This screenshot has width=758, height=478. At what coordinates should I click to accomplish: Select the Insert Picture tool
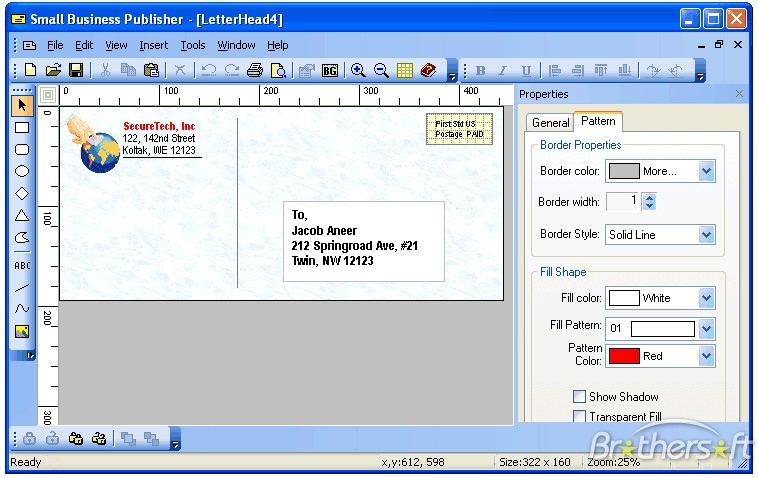coord(22,332)
